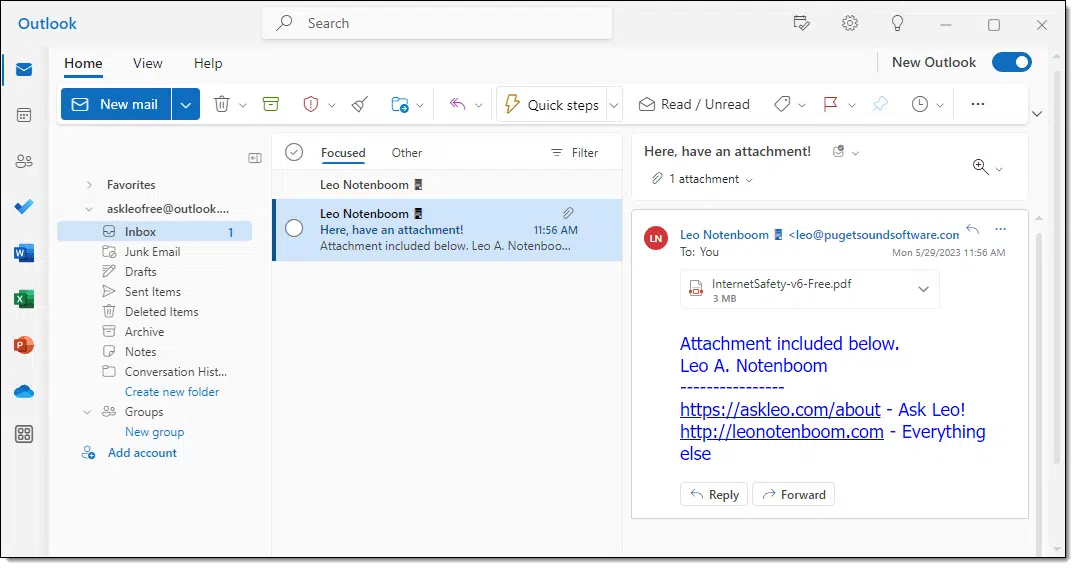Click Create new folder link
The width and height of the screenshot is (1076, 568).
click(172, 392)
